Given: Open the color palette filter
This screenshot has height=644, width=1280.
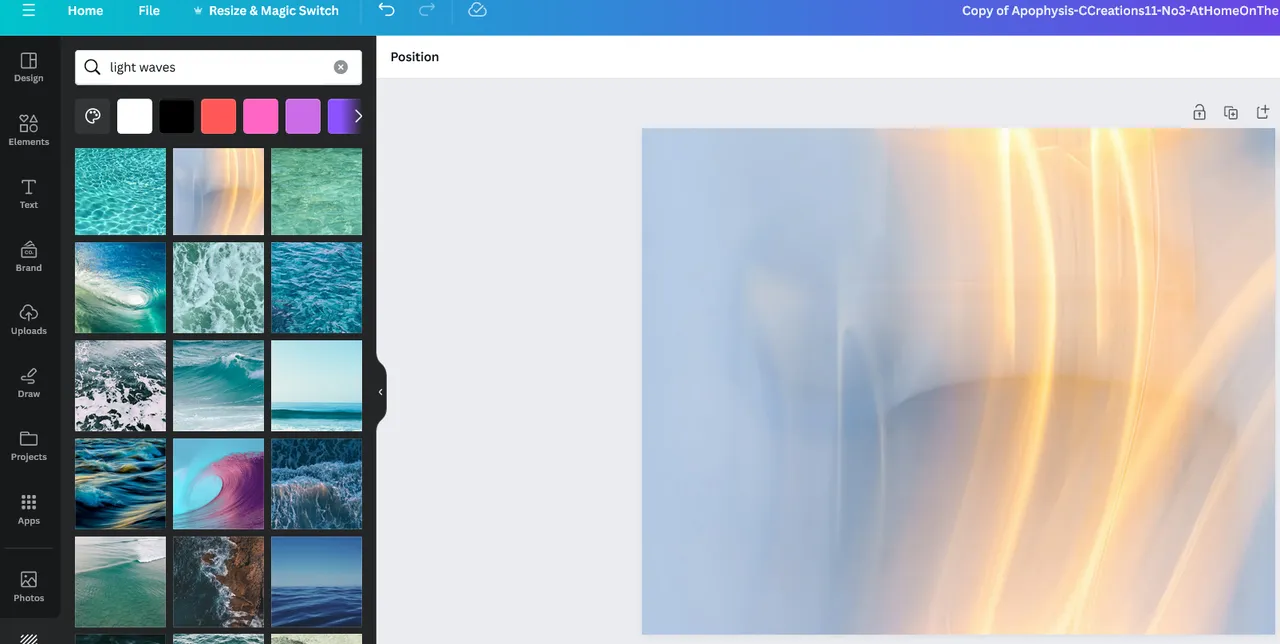Looking at the screenshot, I should coord(93,116).
